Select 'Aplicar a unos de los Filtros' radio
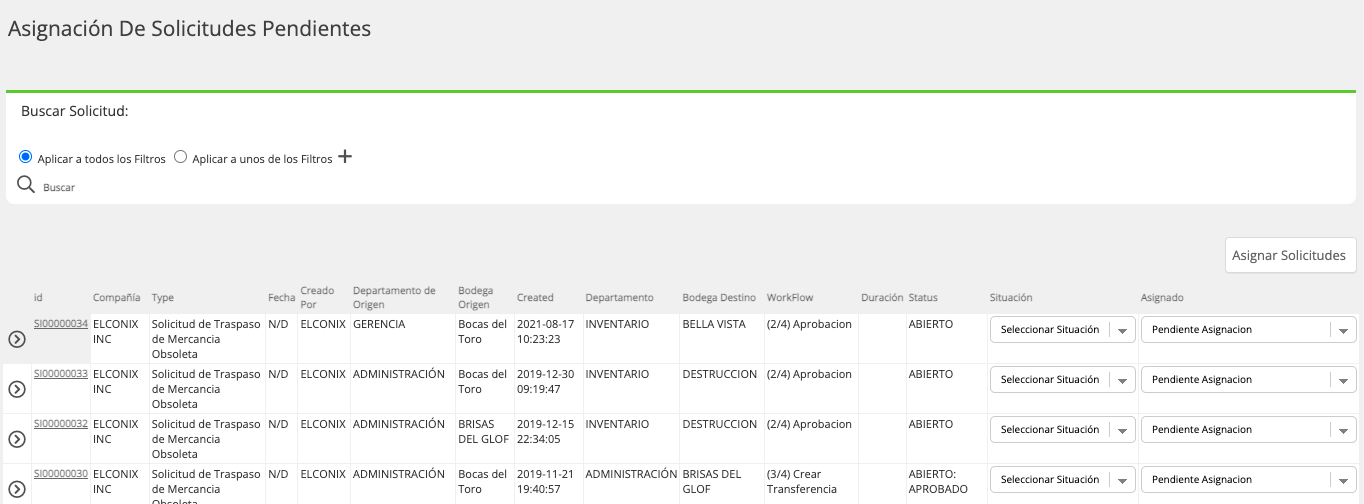1364x504 pixels. point(181,157)
